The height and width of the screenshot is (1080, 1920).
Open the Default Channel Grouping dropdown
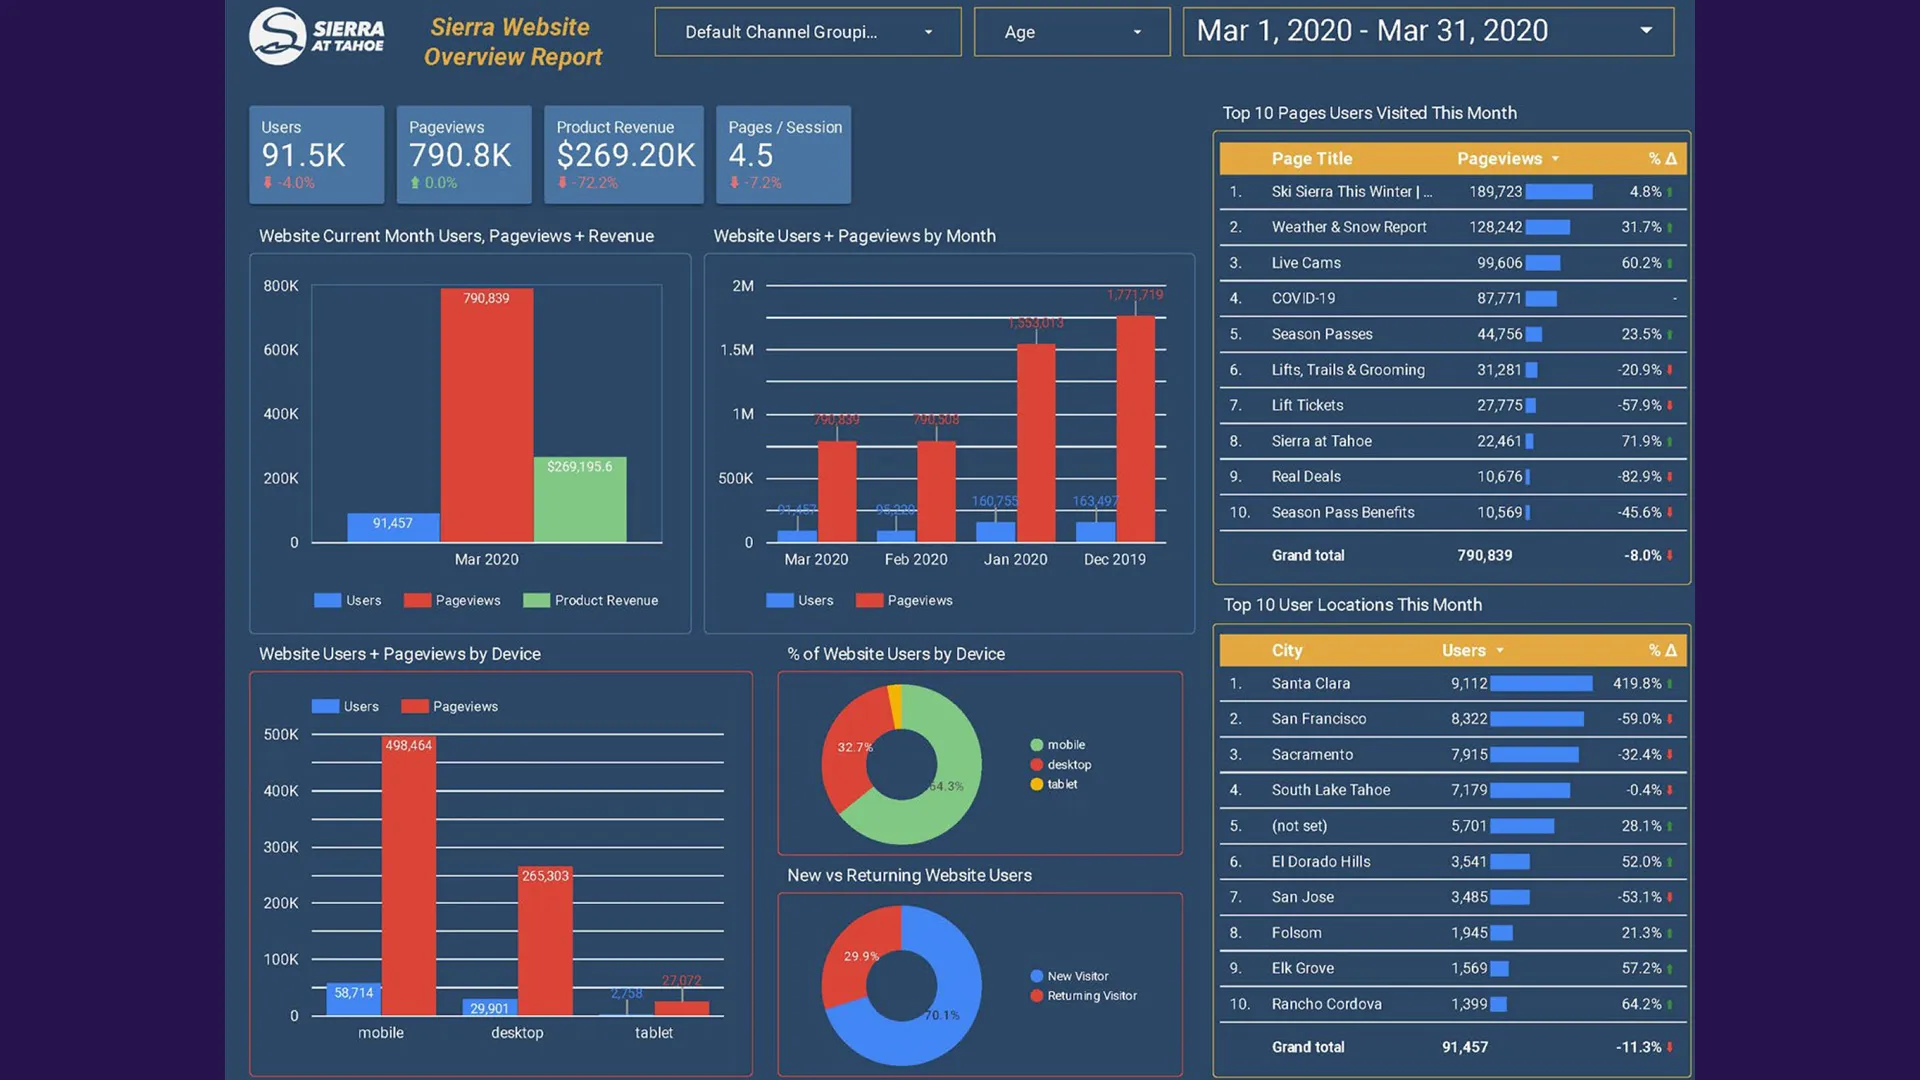pyautogui.click(x=808, y=32)
